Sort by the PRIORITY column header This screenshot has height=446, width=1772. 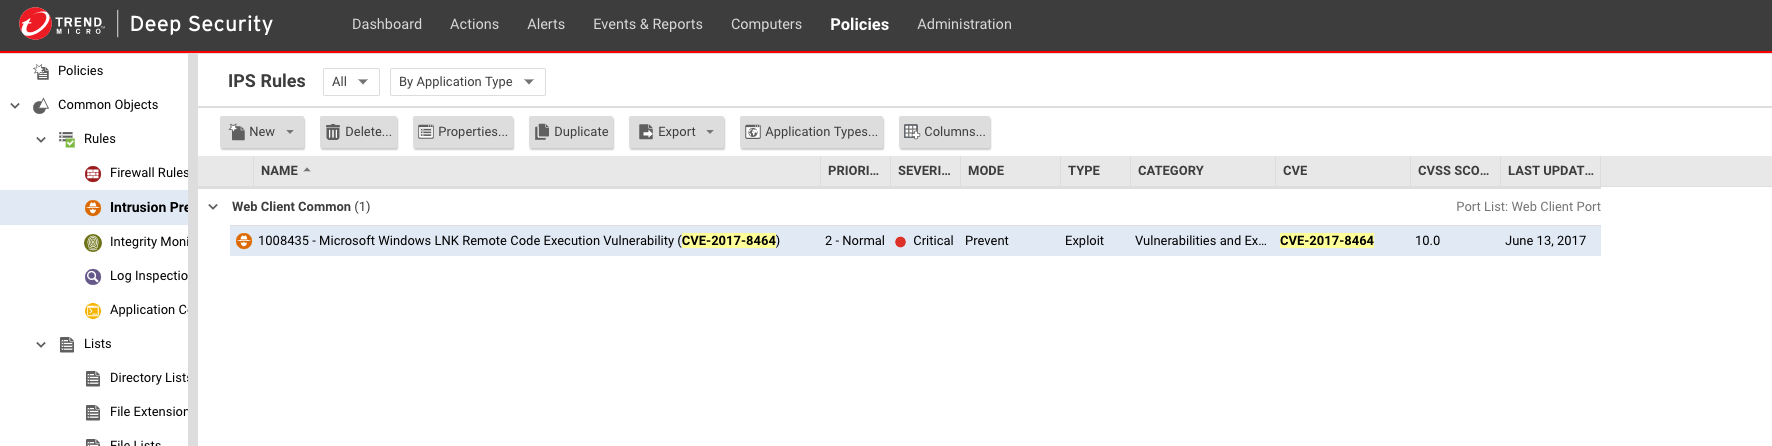pyautogui.click(x=853, y=171)
